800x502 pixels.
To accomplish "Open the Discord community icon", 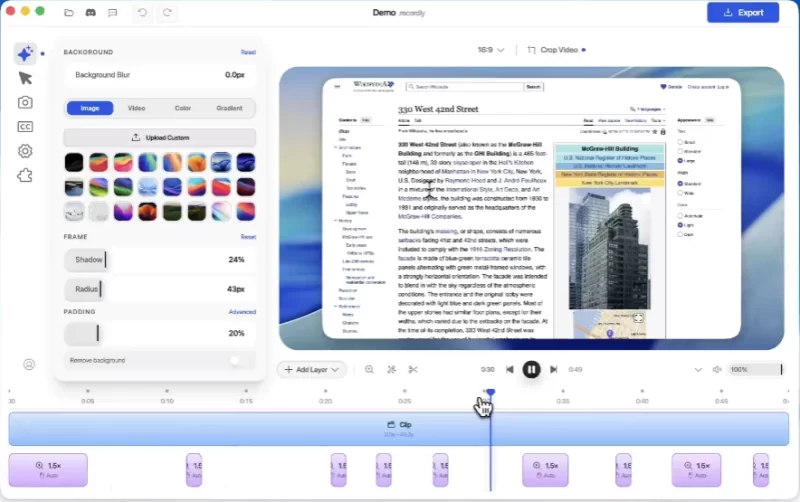I will (91, 13).
